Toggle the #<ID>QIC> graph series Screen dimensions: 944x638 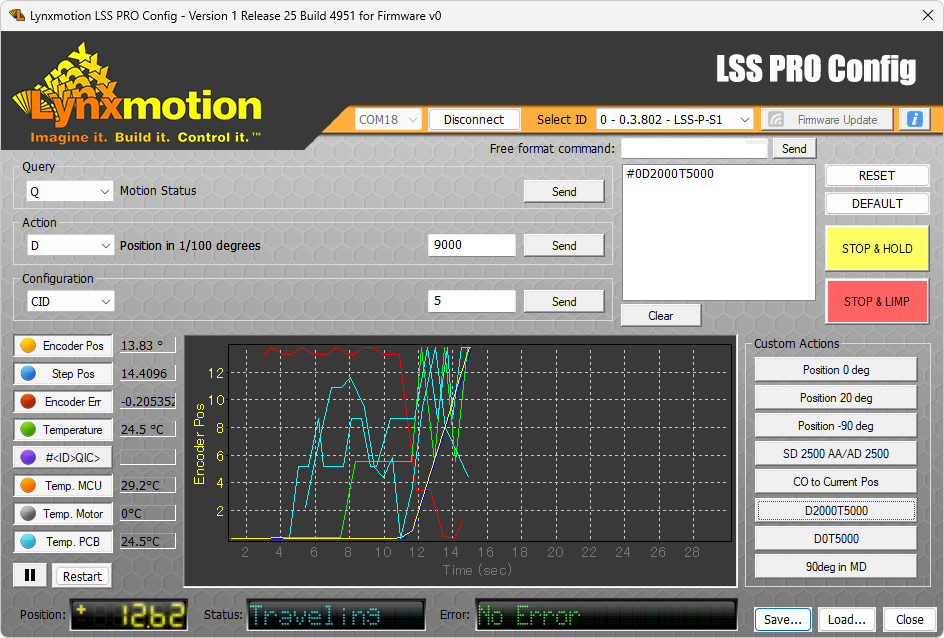[63, 457]
